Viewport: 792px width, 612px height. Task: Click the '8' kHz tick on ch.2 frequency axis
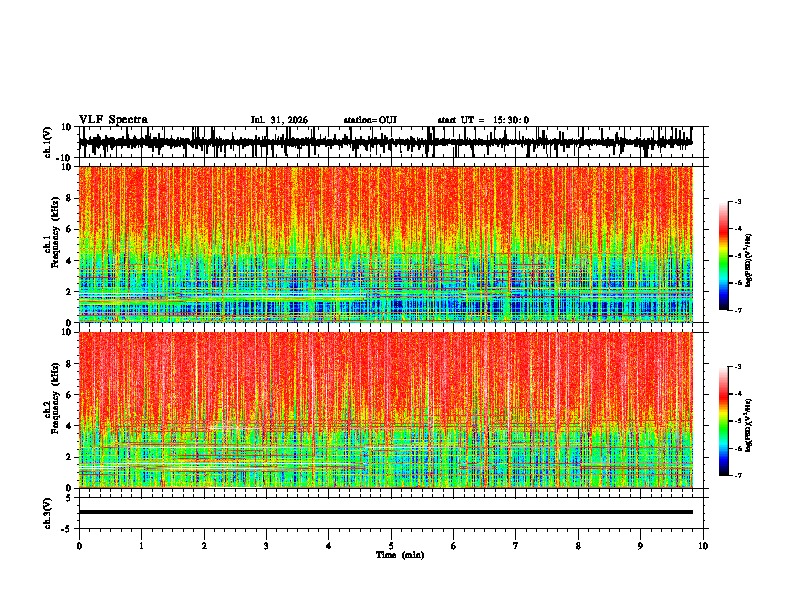click(69, 364)
